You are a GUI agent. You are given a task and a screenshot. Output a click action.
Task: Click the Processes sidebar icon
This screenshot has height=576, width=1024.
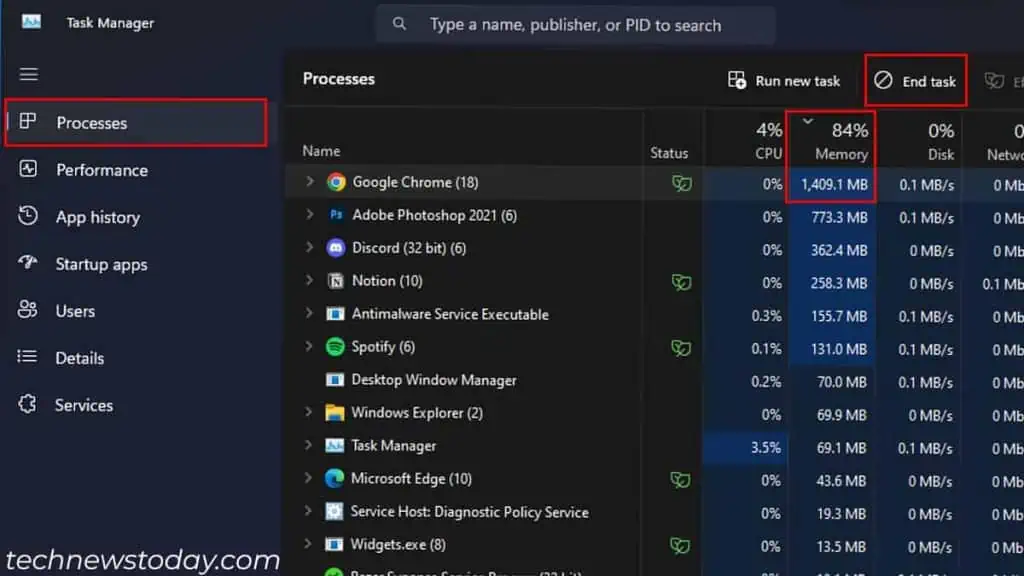coord(27,121)
